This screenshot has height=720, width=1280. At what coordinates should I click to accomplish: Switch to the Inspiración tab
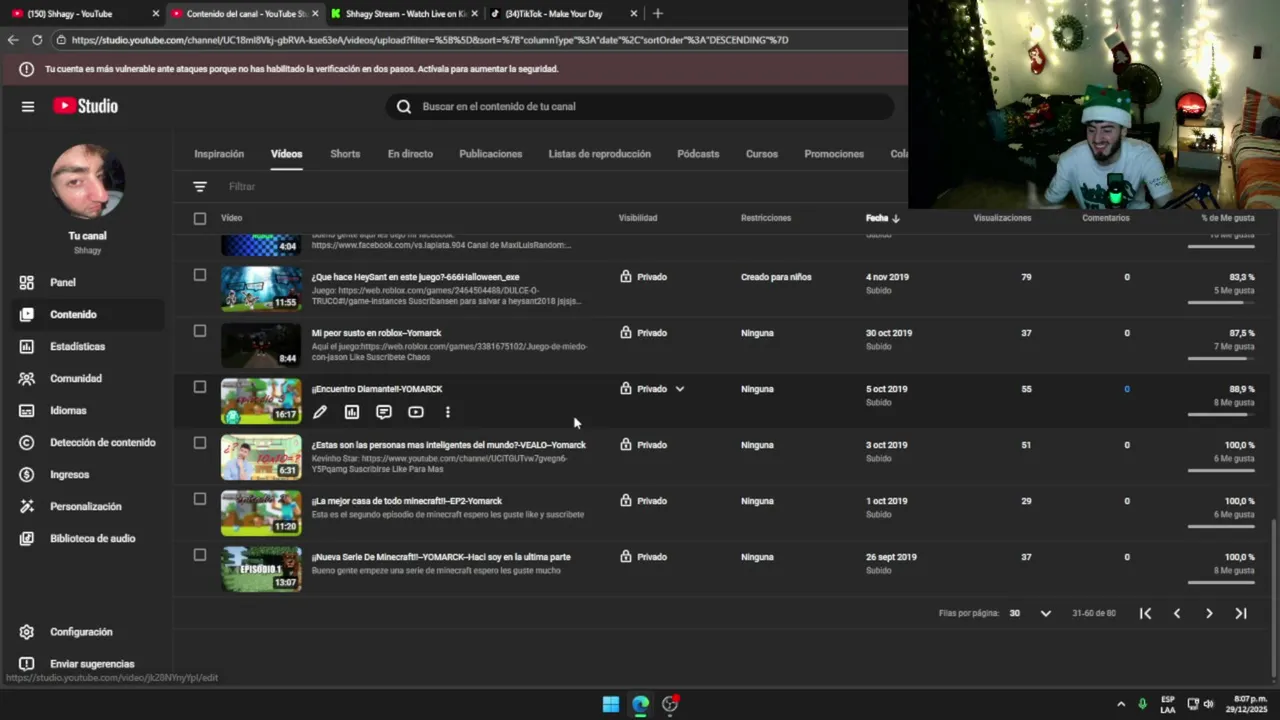coord(219,154)
